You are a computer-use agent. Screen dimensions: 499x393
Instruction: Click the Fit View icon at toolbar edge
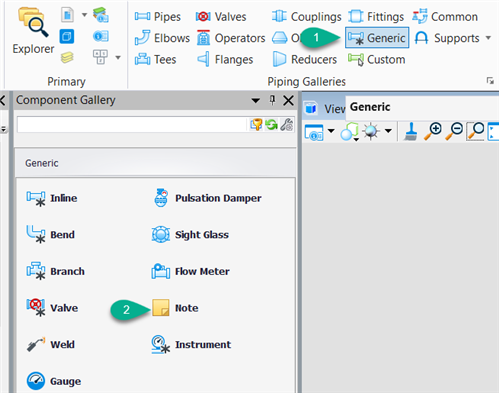click(494, 131)
